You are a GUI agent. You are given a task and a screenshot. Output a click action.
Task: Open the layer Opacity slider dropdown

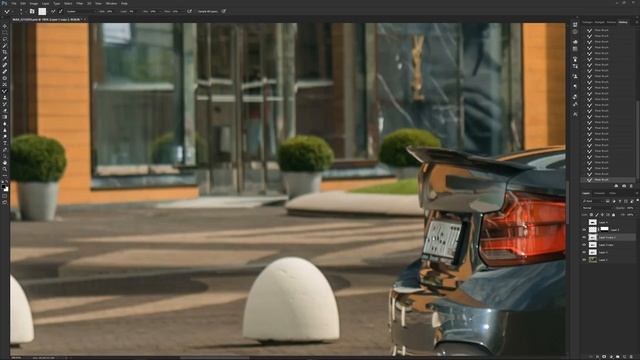click(x=638, y=208)
